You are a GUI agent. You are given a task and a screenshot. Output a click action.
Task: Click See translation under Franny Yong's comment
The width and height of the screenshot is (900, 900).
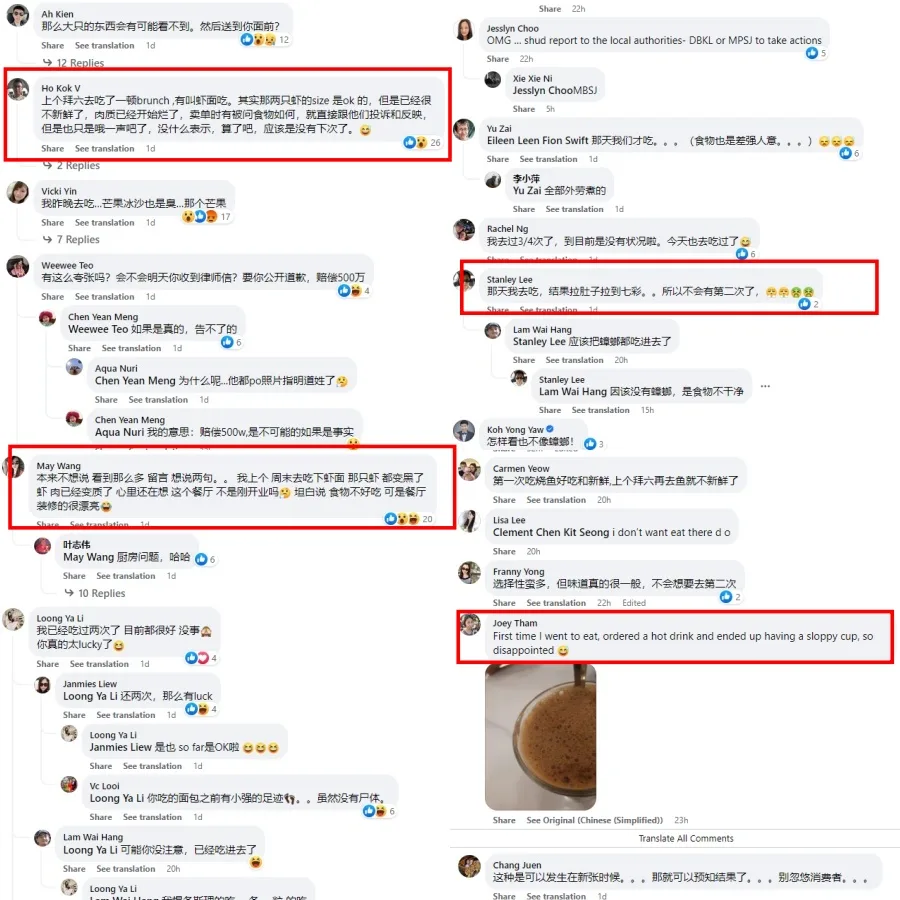pos(556,603)
